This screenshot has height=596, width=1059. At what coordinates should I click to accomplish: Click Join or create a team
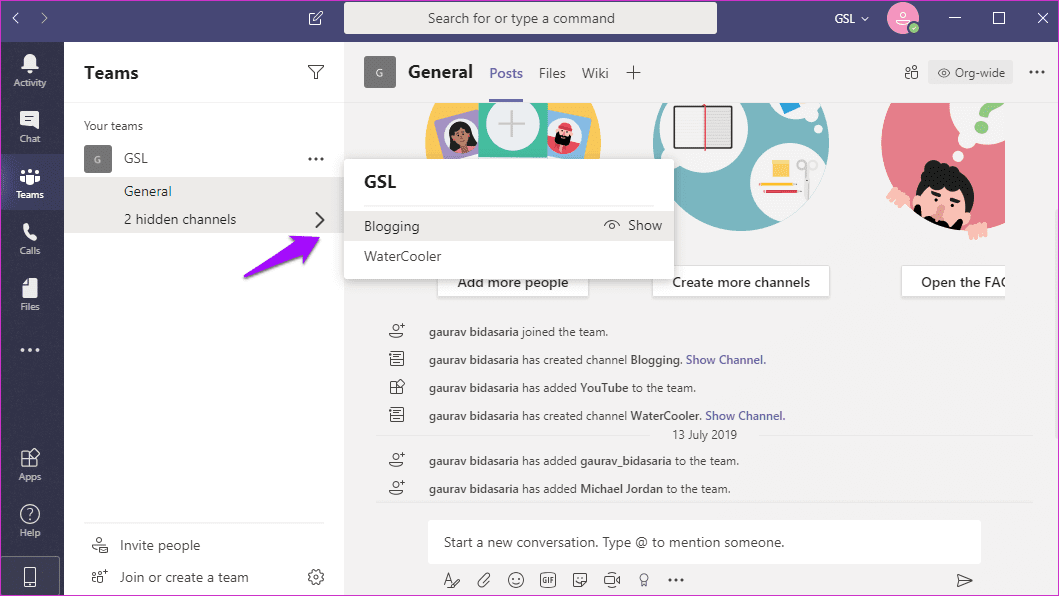click(170, 577)
